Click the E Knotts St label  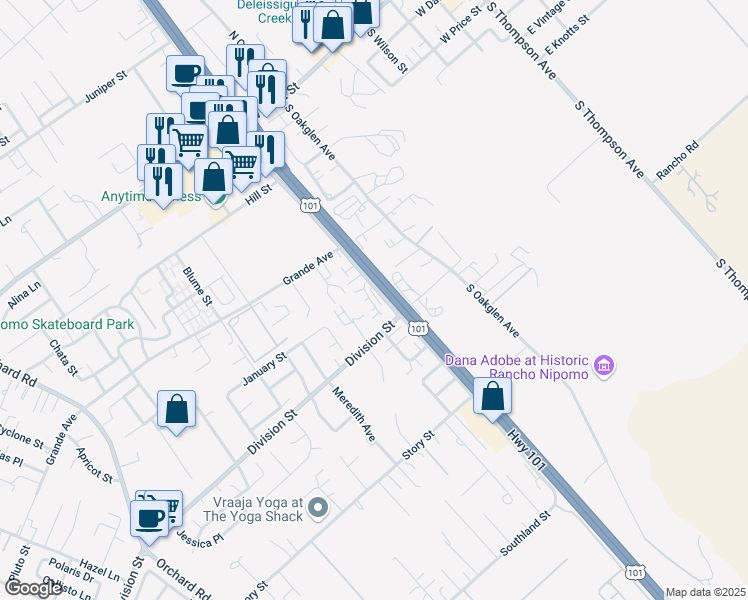[568, 34]
